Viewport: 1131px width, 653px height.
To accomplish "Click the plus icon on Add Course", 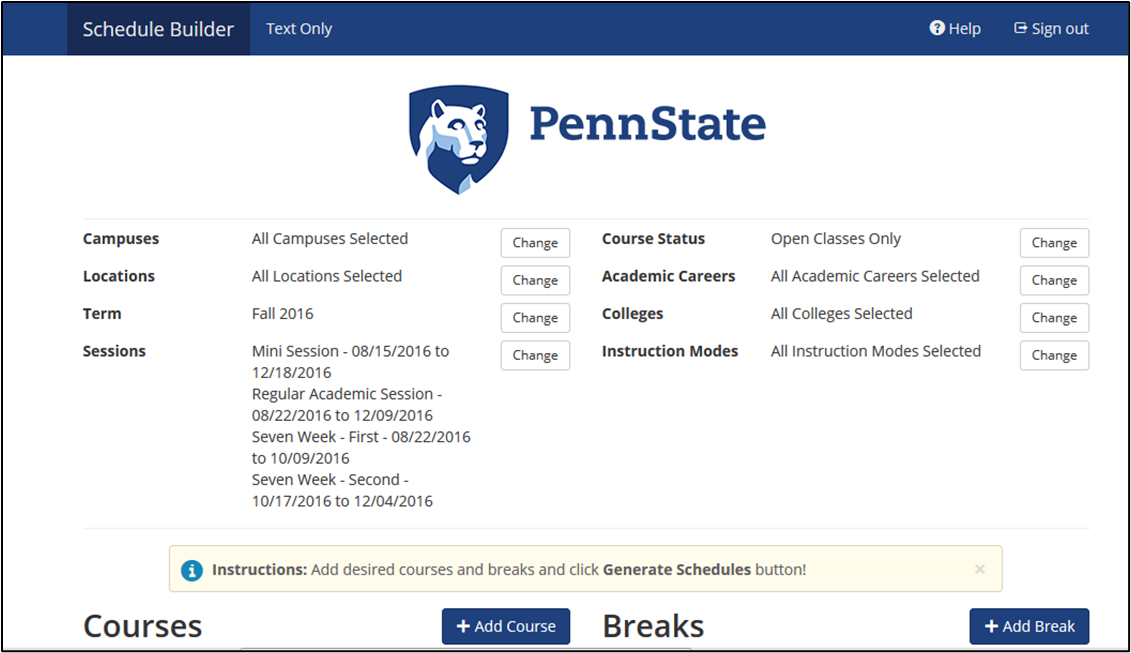I will click(x=463, y=626).
